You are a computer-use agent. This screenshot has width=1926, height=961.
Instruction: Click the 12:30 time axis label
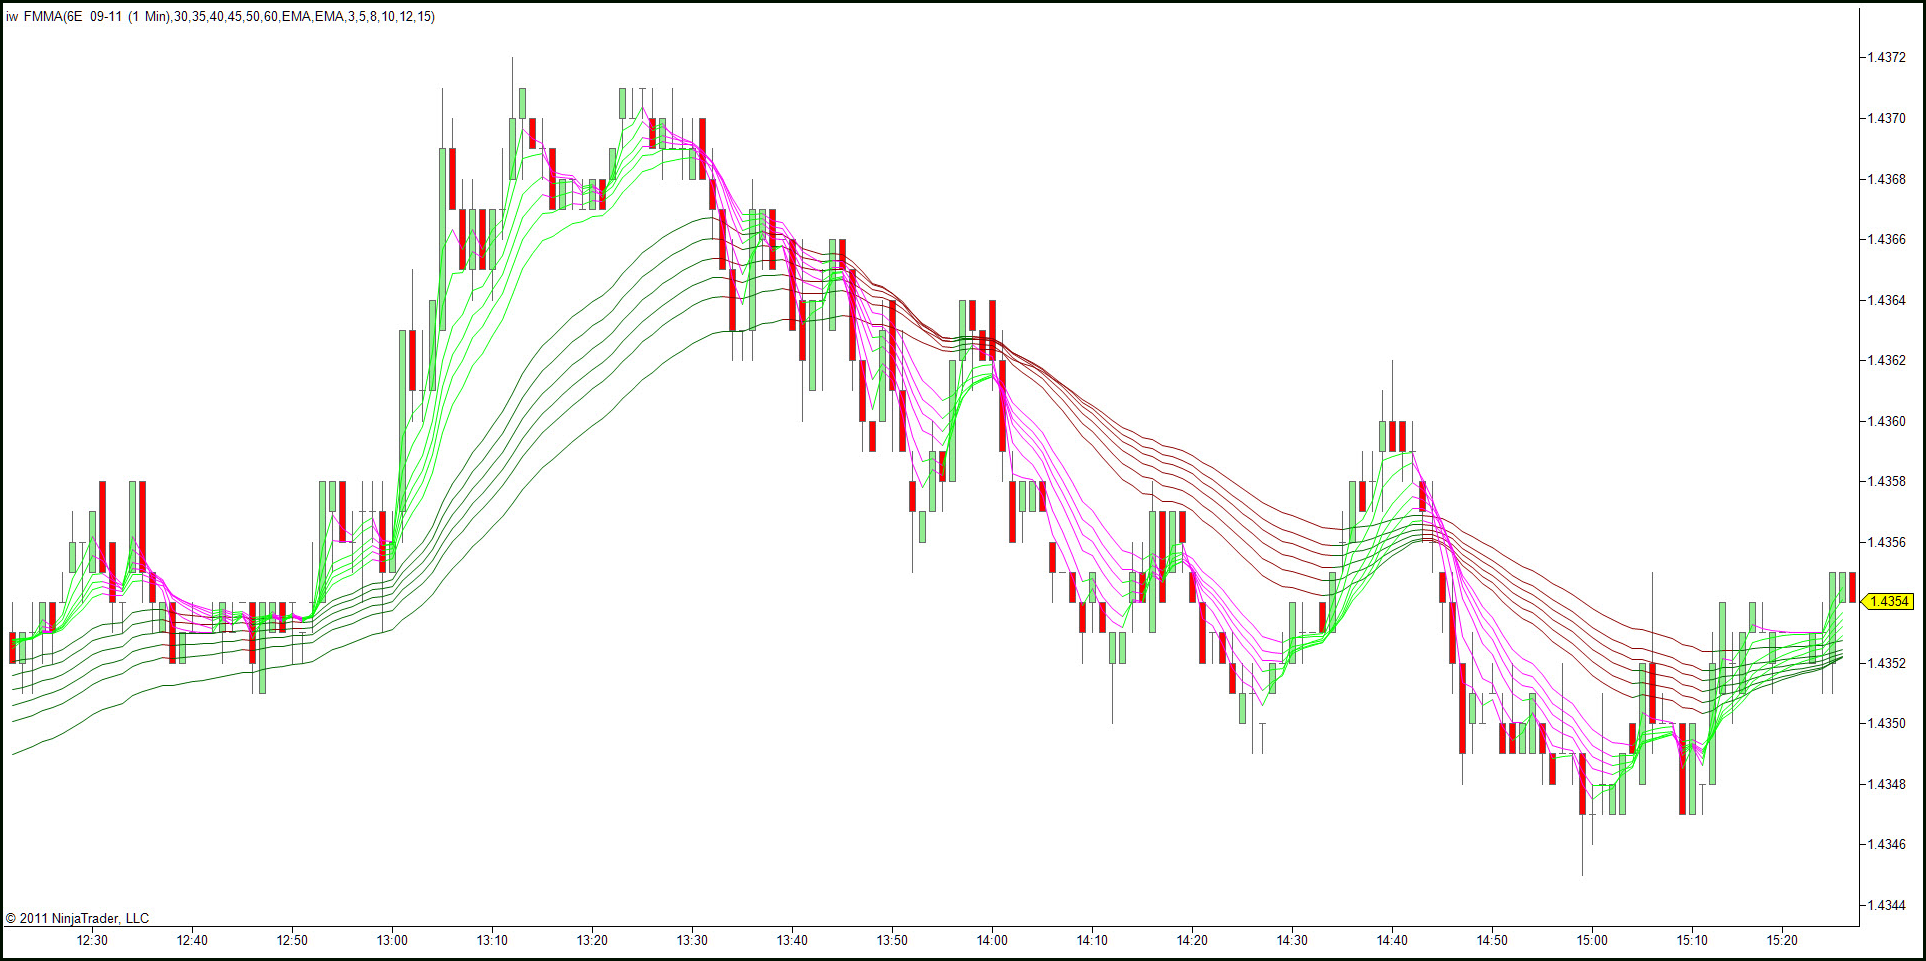pos(92,940)
